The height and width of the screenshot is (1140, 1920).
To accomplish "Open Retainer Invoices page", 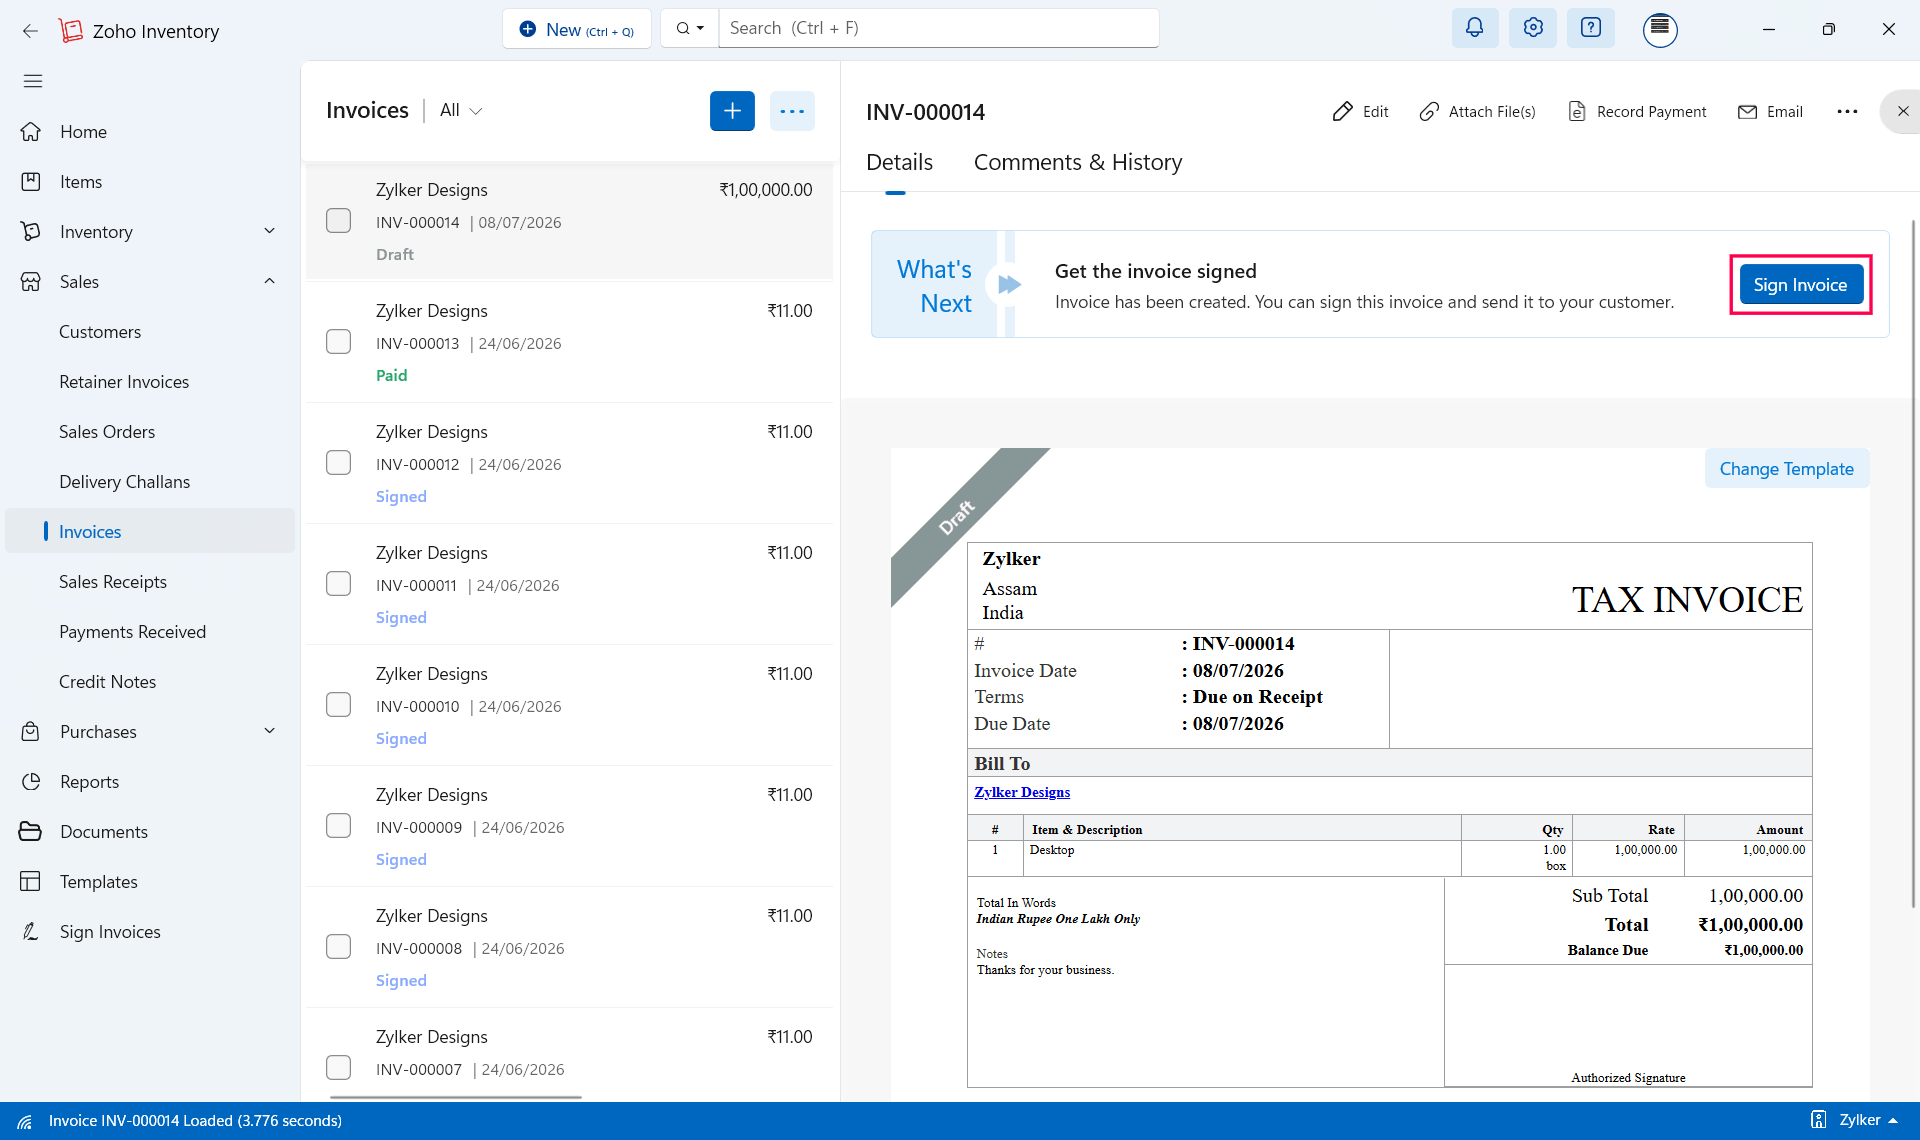I will (124, 382).
